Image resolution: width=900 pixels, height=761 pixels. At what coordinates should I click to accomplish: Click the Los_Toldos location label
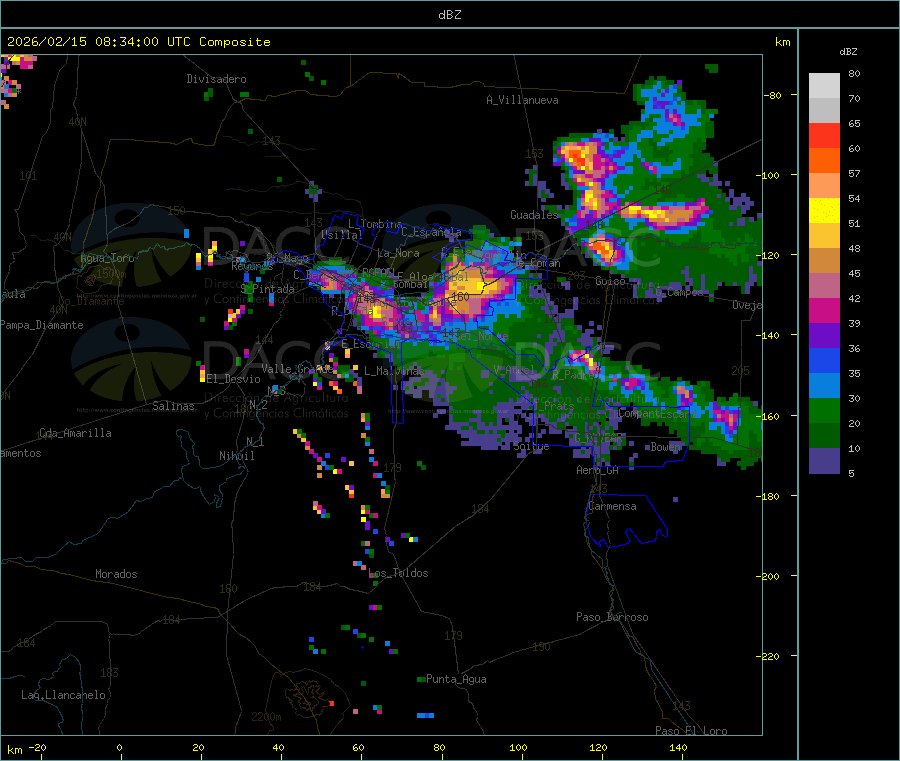[399, 573]
